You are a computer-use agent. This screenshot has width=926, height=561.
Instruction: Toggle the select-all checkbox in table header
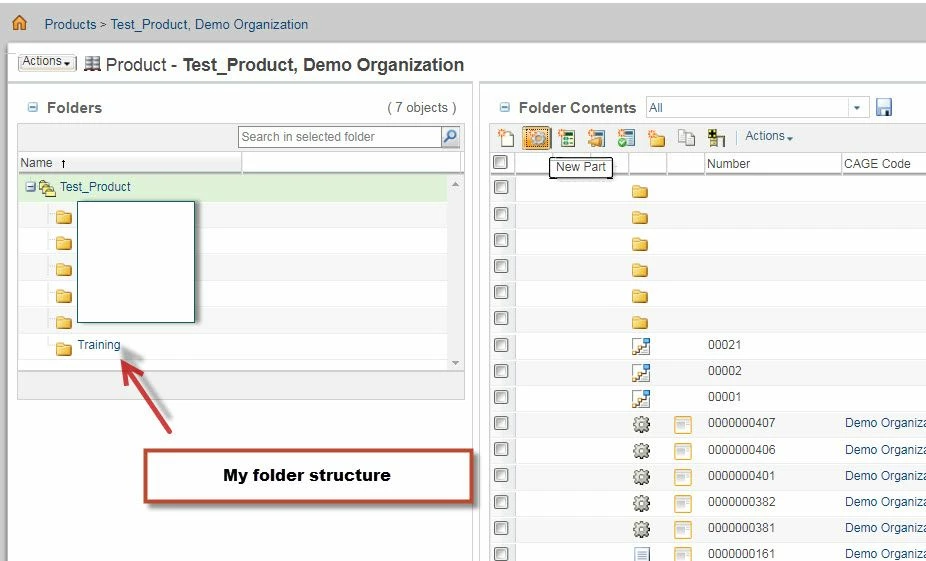pos(500,162)
